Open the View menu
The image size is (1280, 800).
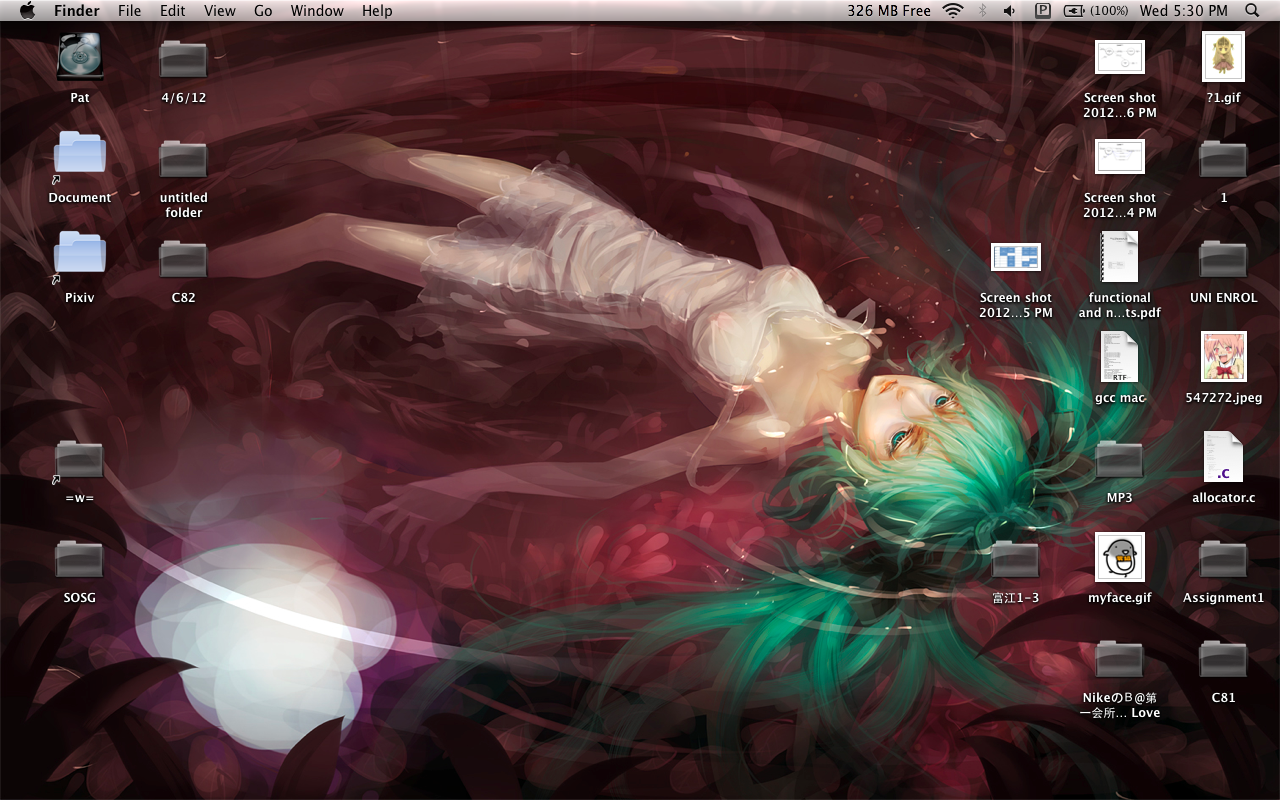(x=219, y=11)
